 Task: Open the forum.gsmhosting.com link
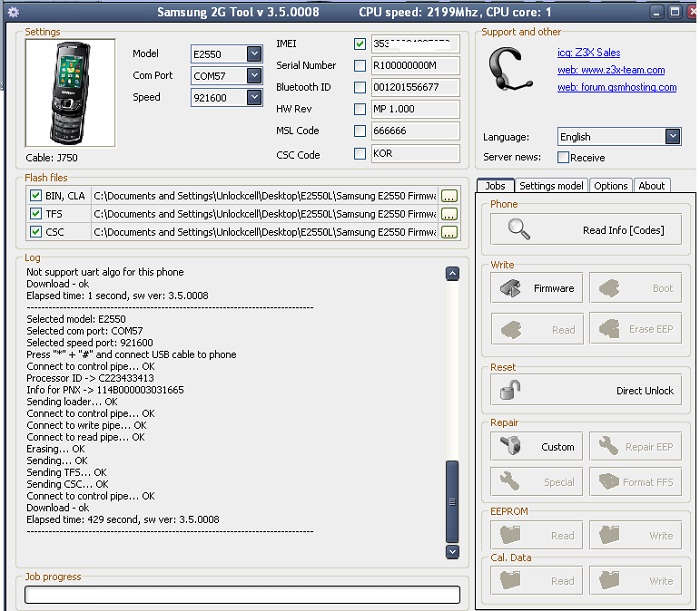617,87
